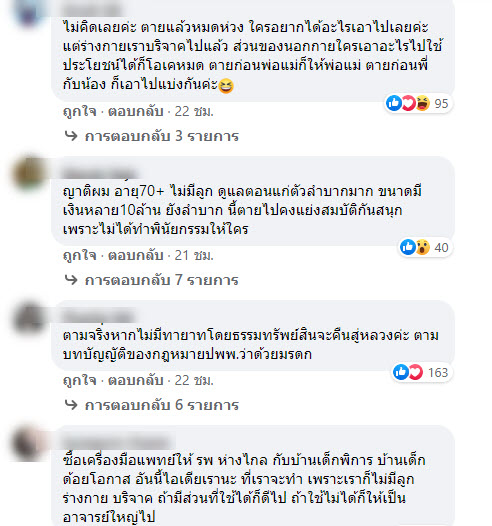Open the reaction count 163 list
The width and height of the screenshot is (492, 526).
438,372
